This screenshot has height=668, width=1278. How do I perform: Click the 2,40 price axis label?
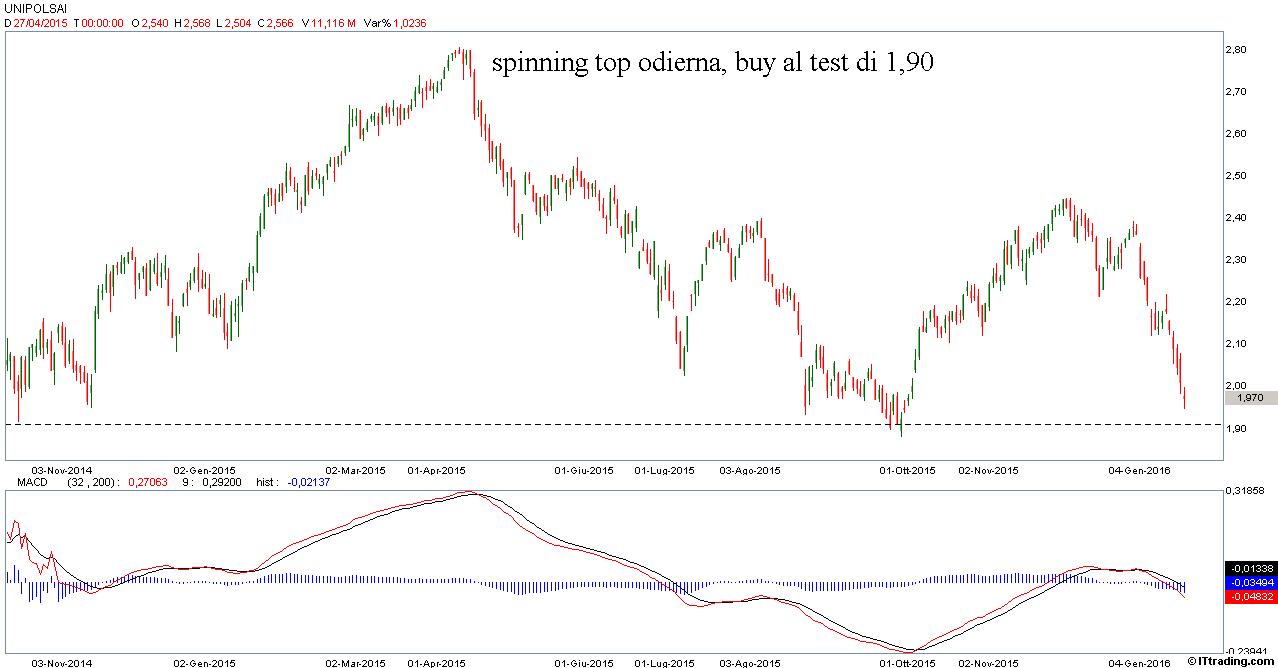point(1237,217)
